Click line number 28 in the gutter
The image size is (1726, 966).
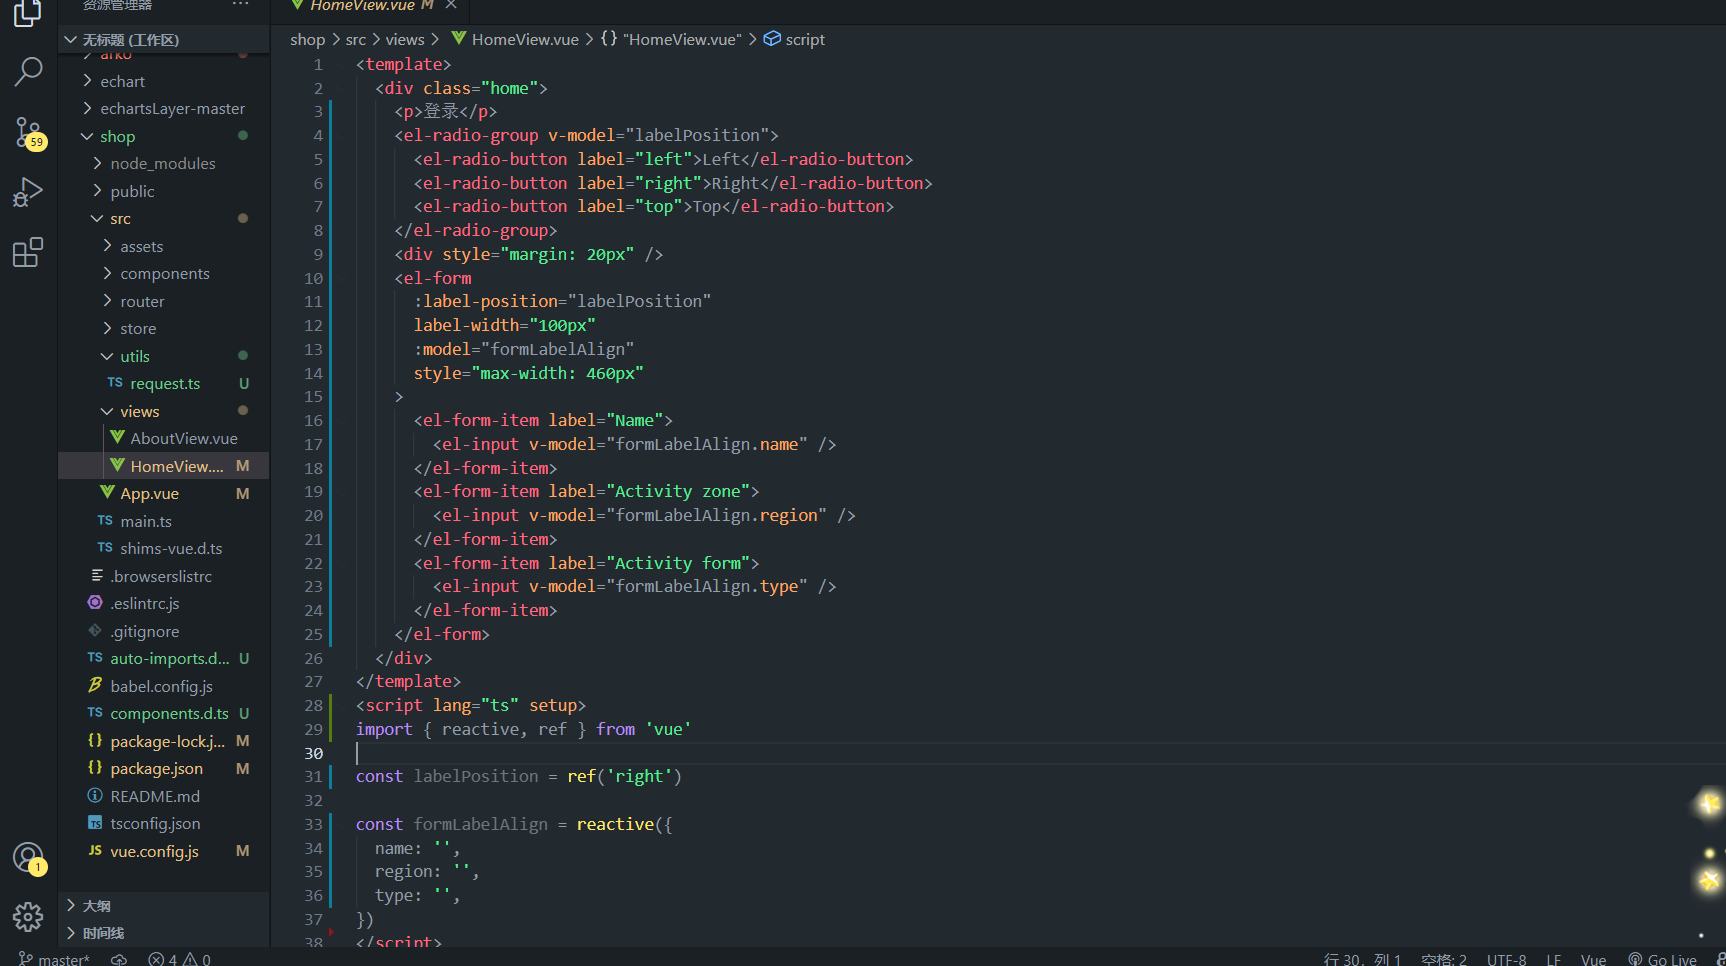(313, 705)
